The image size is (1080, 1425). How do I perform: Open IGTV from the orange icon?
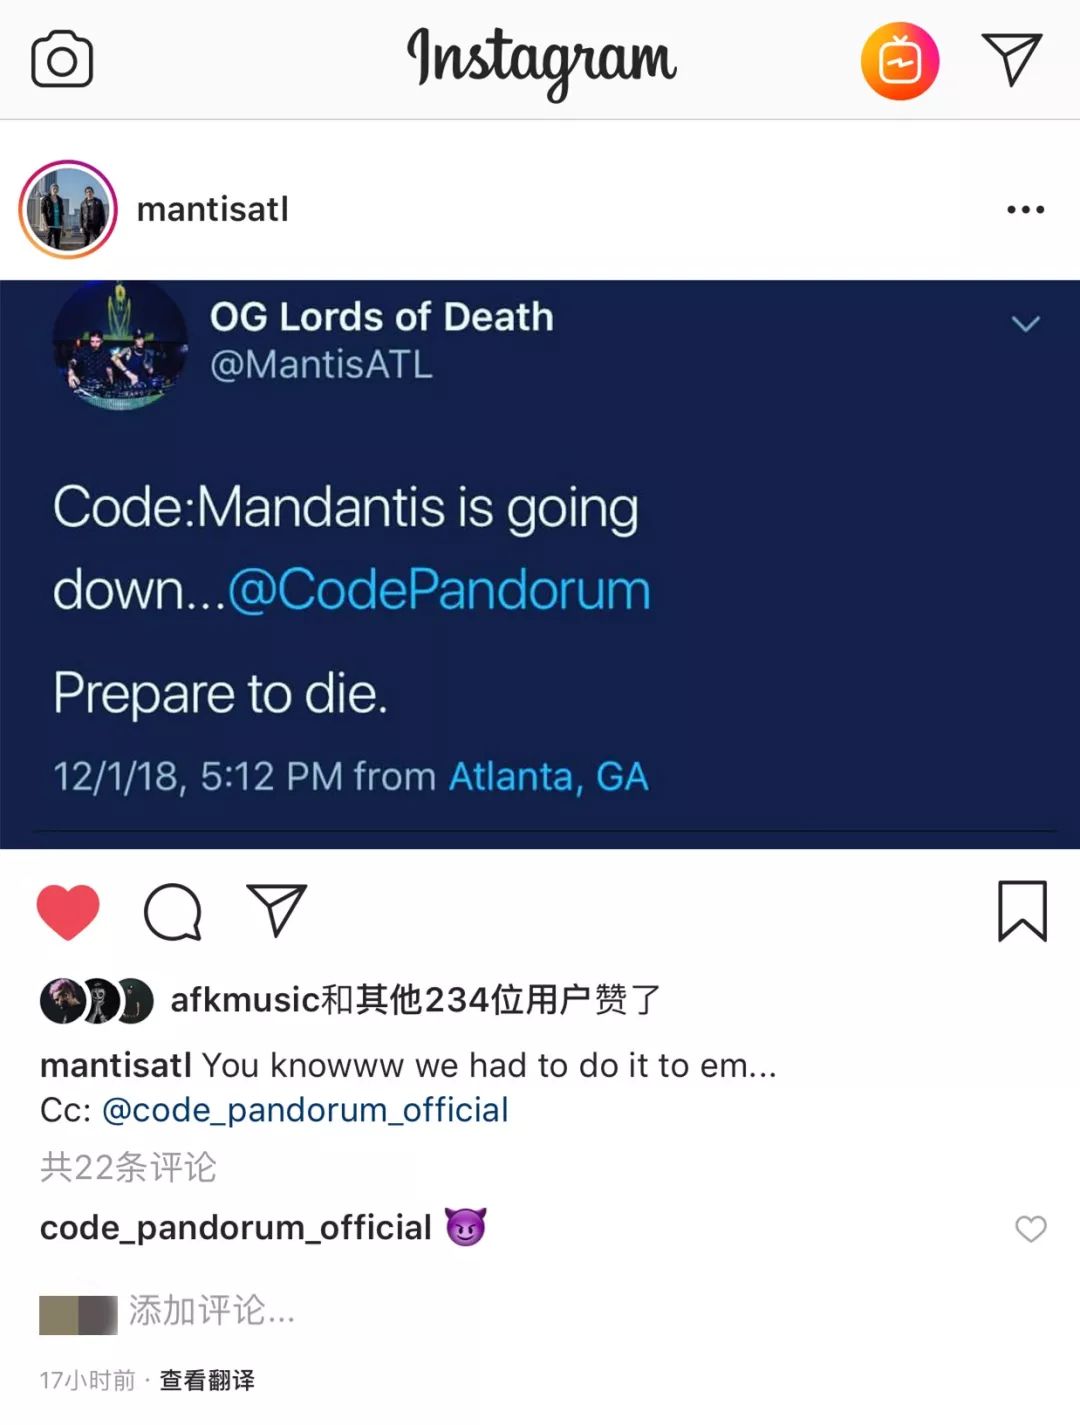899,61
